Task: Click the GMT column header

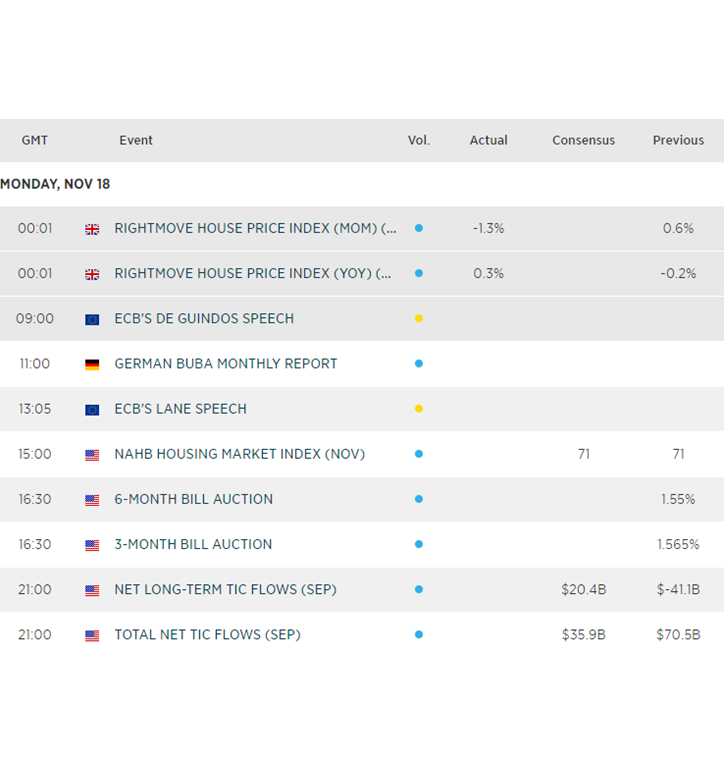Action: pos(35,141)
